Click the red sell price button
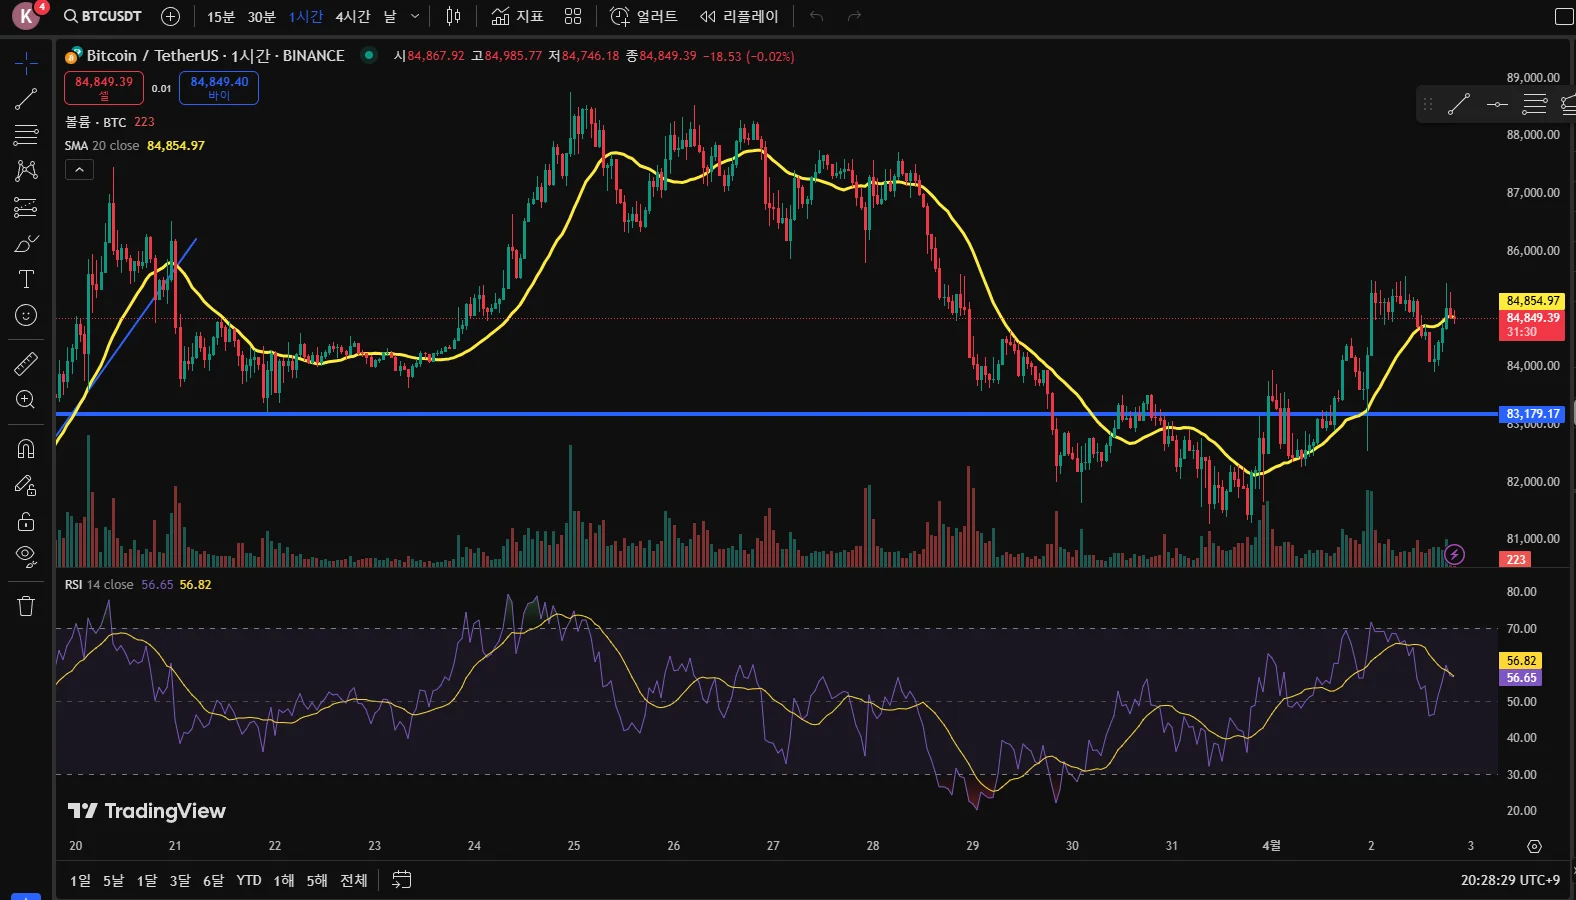Screen dimensions: 1576x900 [x=104, y=88]
